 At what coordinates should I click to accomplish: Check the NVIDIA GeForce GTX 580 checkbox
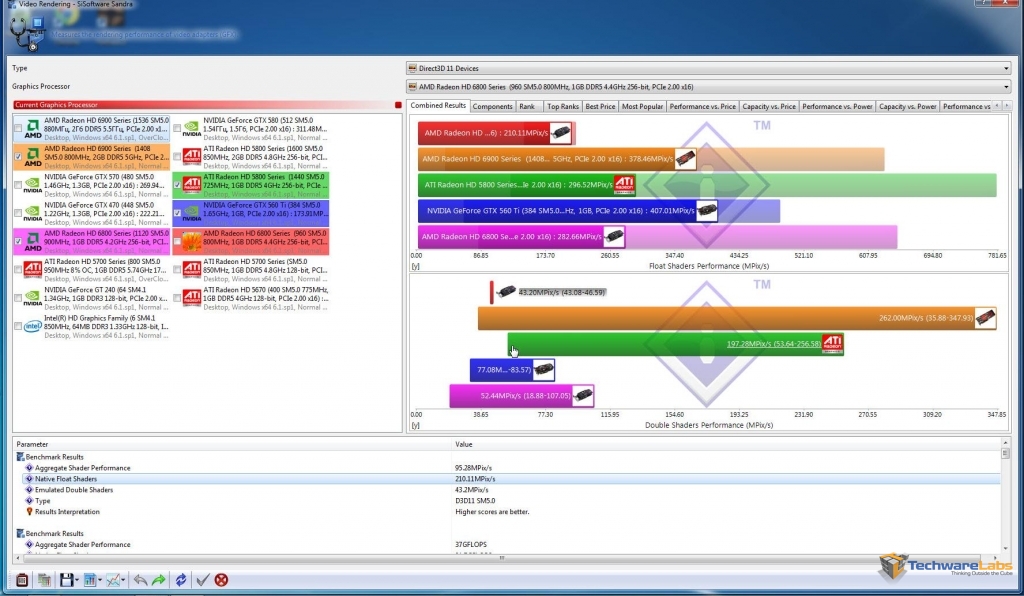(177, 129)
